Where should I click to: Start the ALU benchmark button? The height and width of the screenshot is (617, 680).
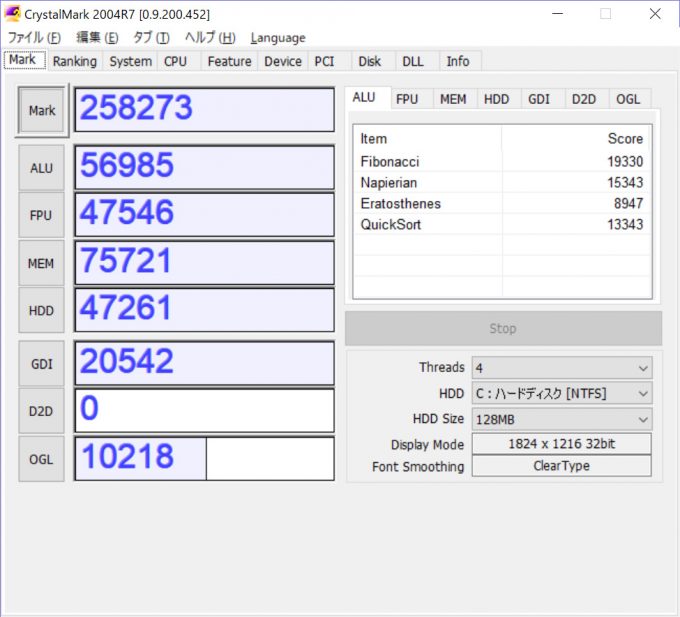(42, 168)
